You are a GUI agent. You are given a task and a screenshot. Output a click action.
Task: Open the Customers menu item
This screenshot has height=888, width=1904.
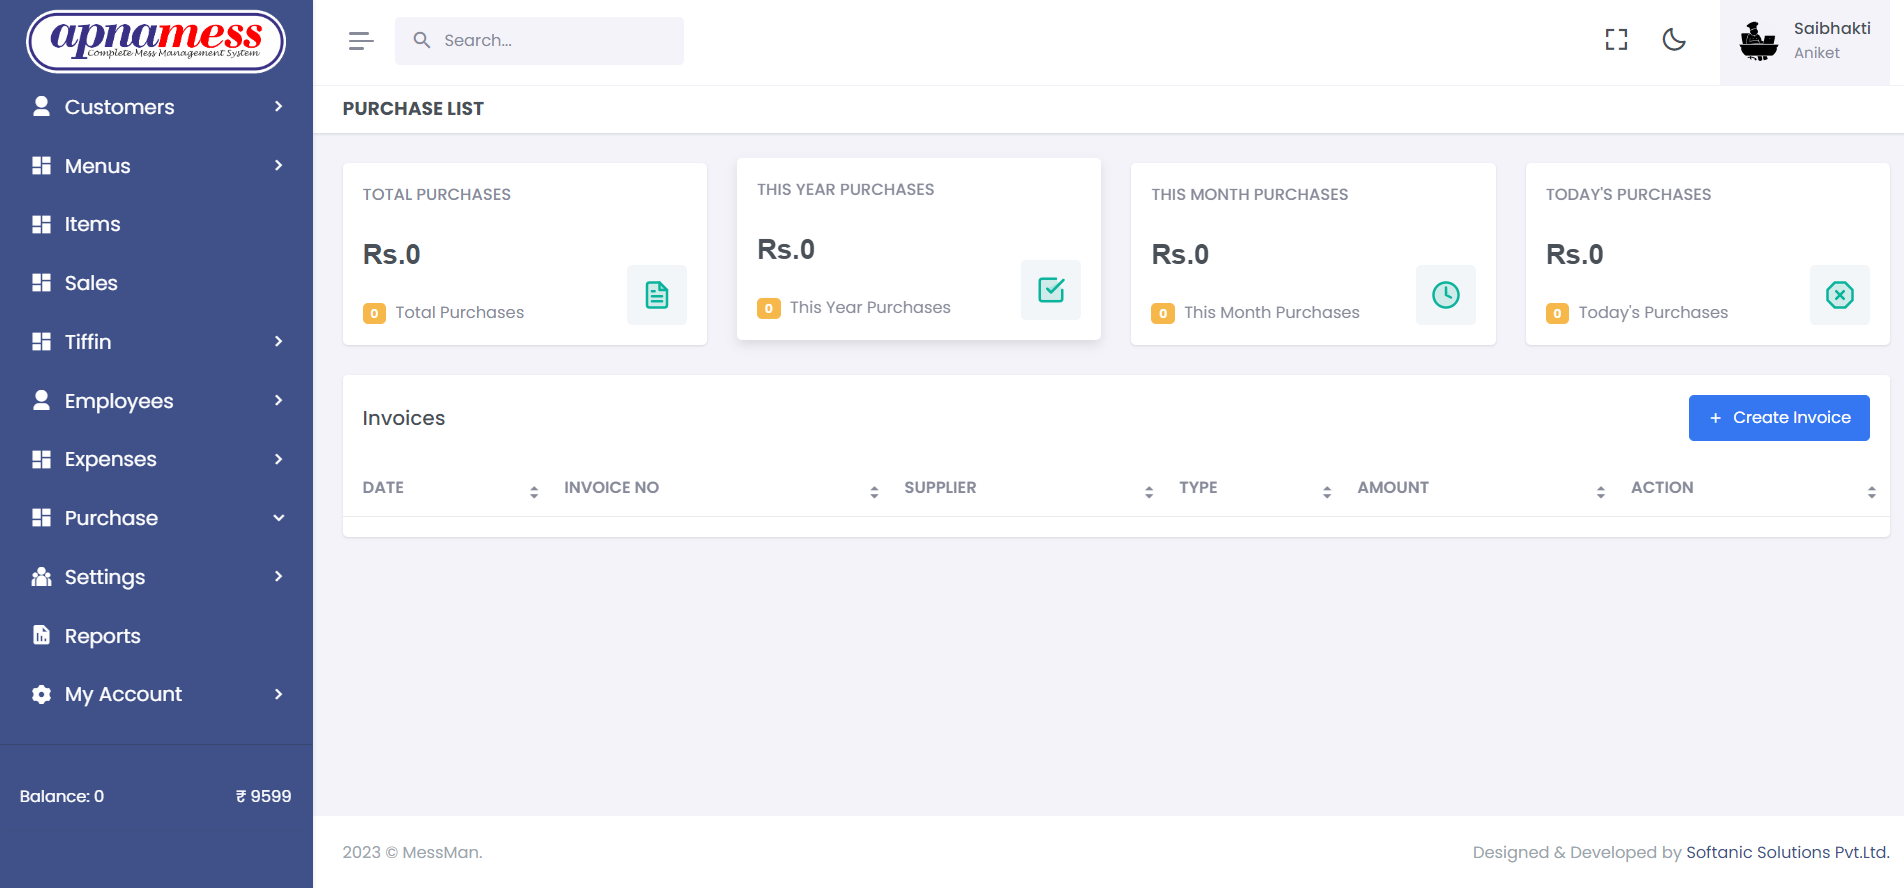coord(156,106)
